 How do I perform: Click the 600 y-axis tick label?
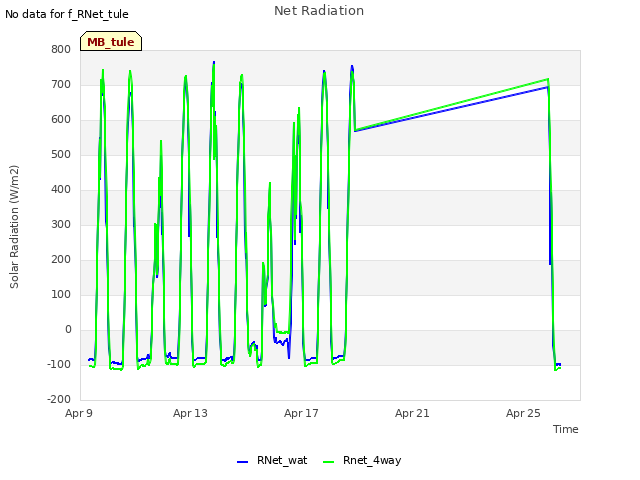(x=61, y=120)
